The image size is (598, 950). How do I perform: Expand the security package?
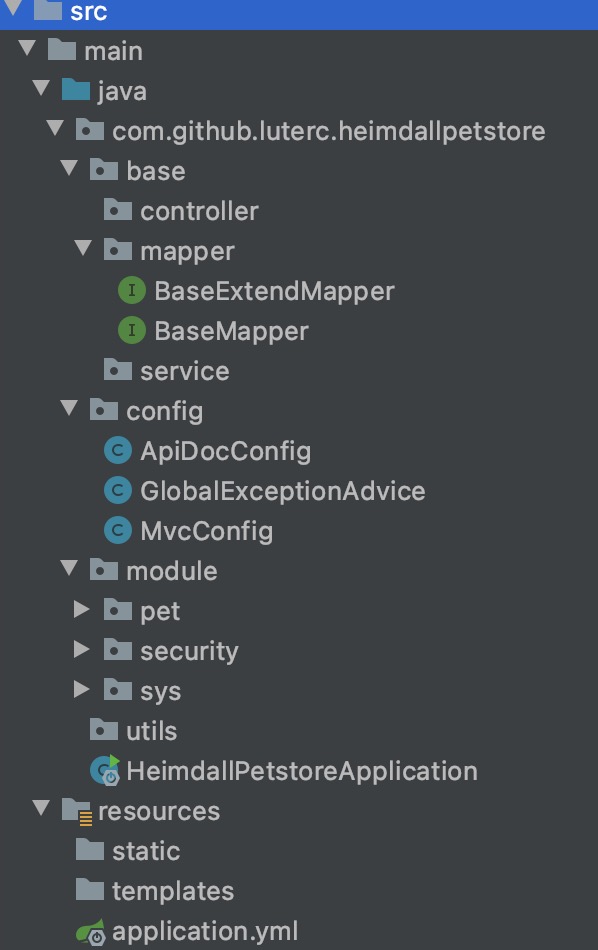81,649
